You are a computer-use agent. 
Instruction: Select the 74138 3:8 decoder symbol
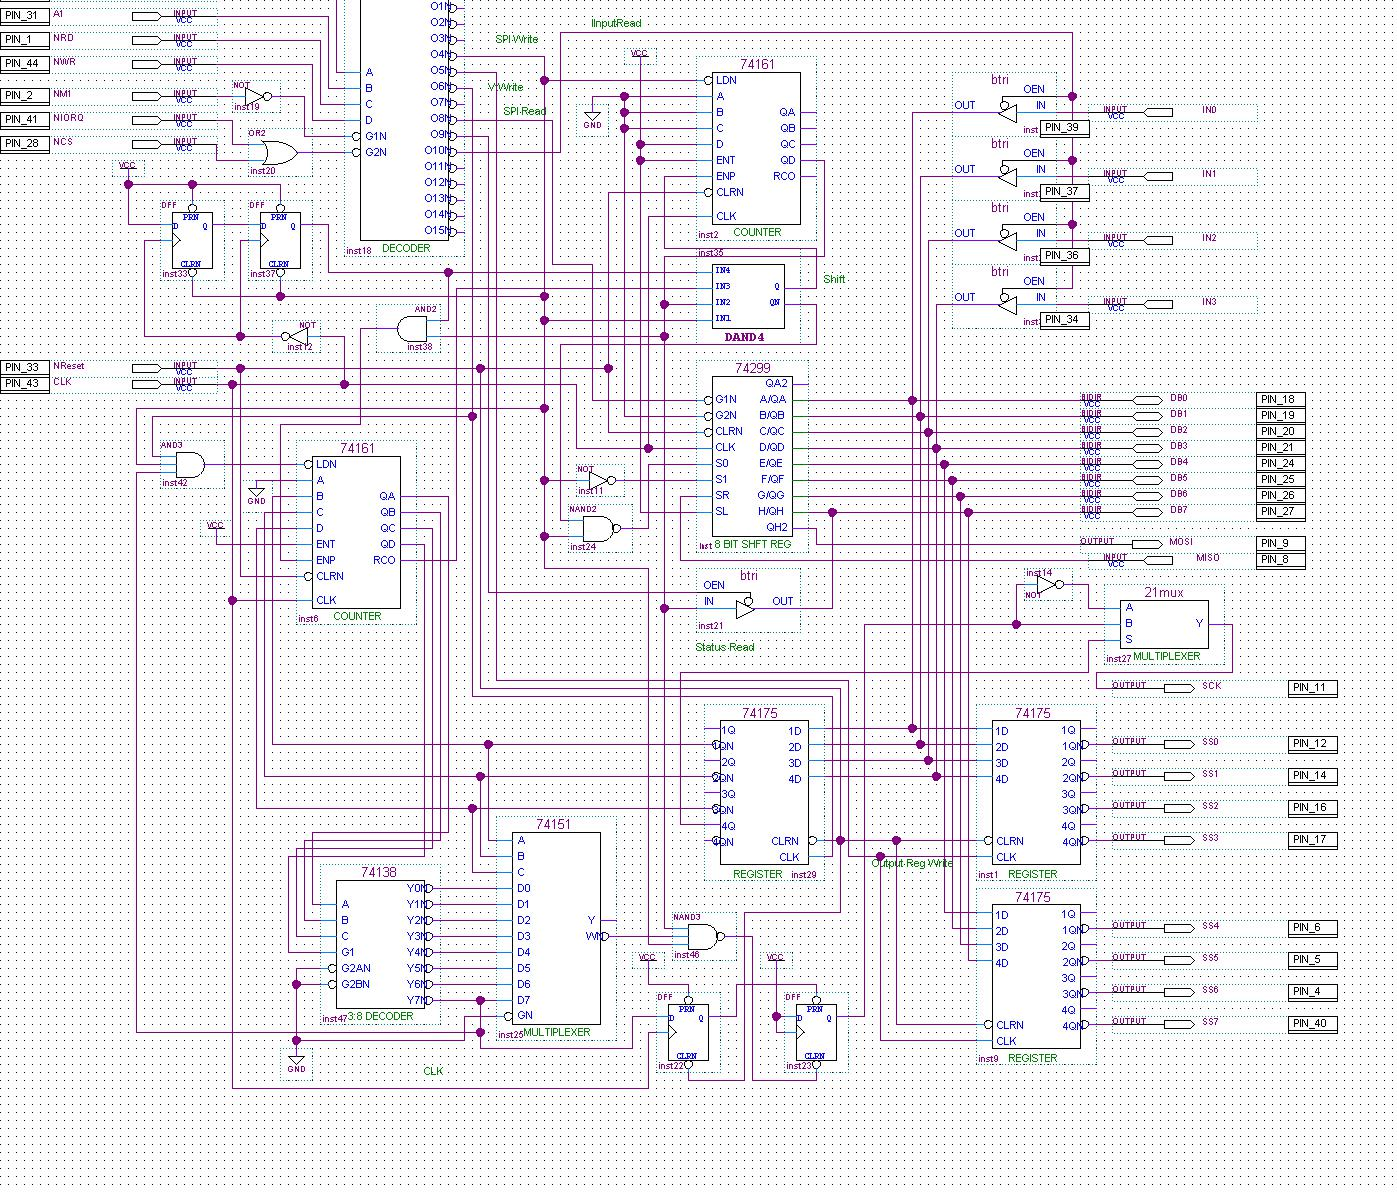pos(380,945)
